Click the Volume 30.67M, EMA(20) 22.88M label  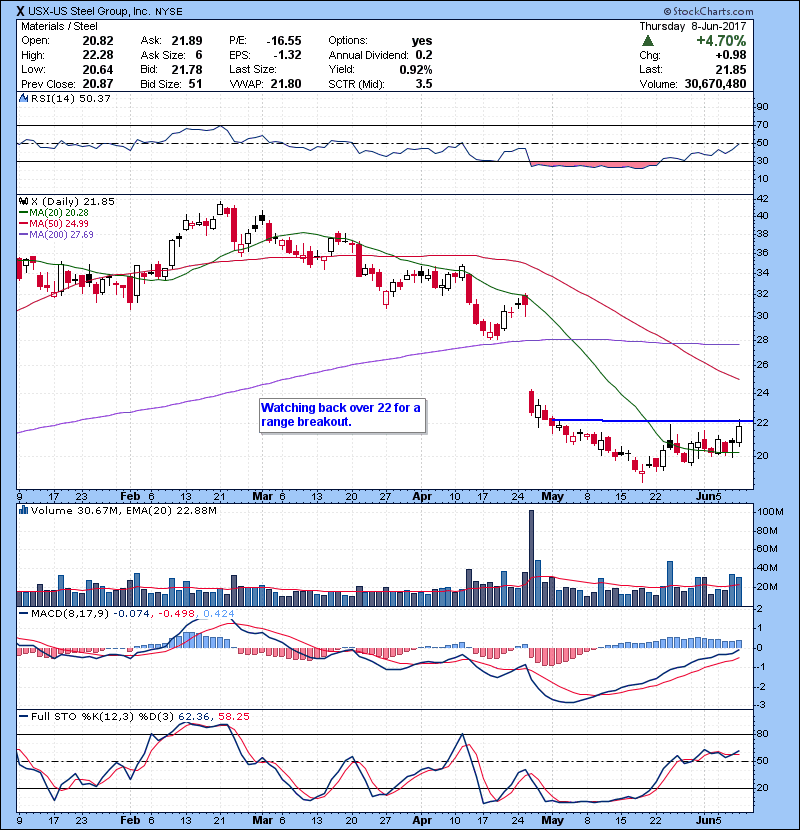[x=124, y=510]
